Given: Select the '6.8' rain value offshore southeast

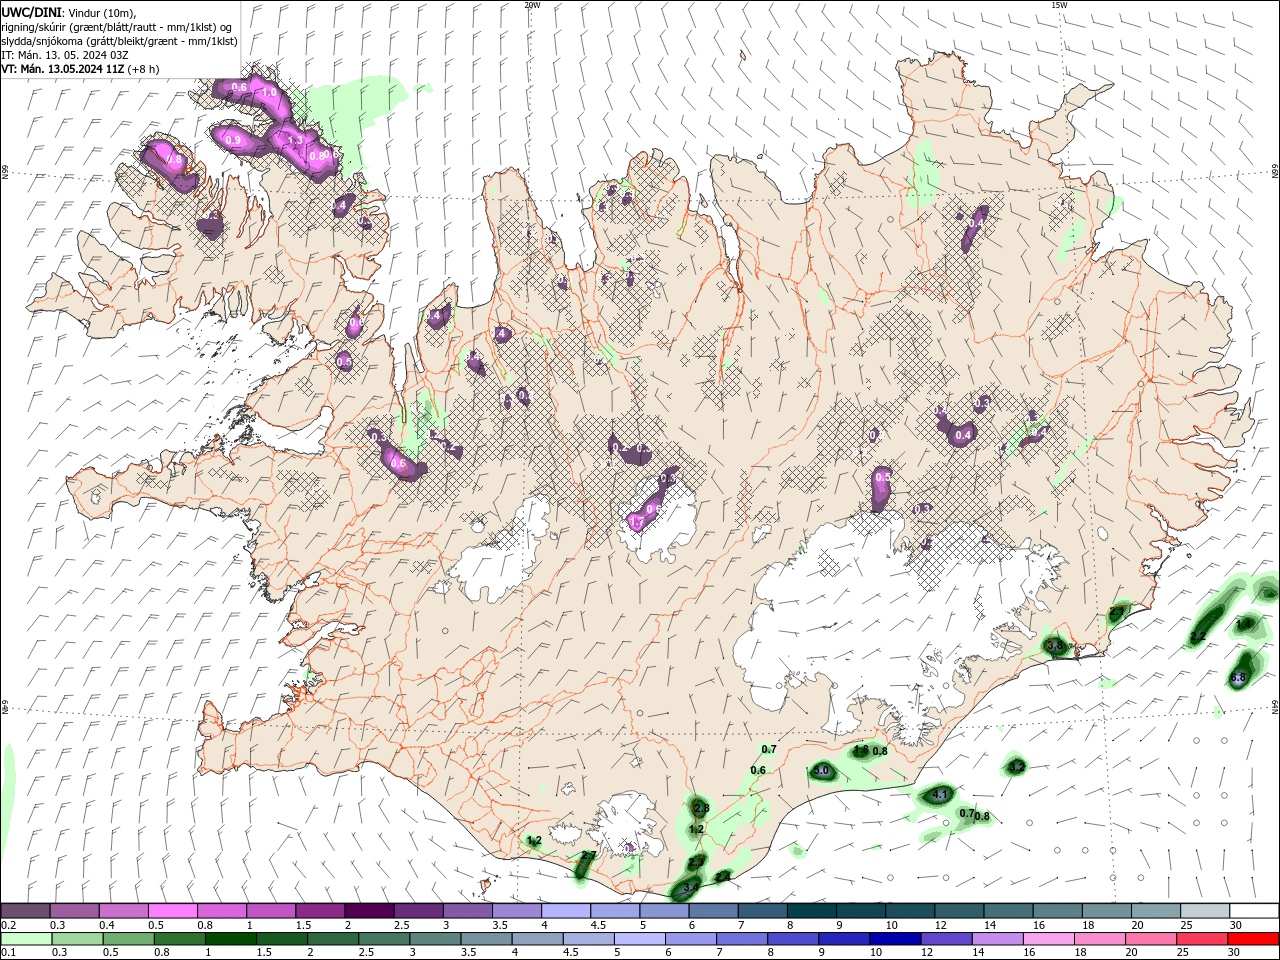Looking at the screenshot, I should point(1238,678).
